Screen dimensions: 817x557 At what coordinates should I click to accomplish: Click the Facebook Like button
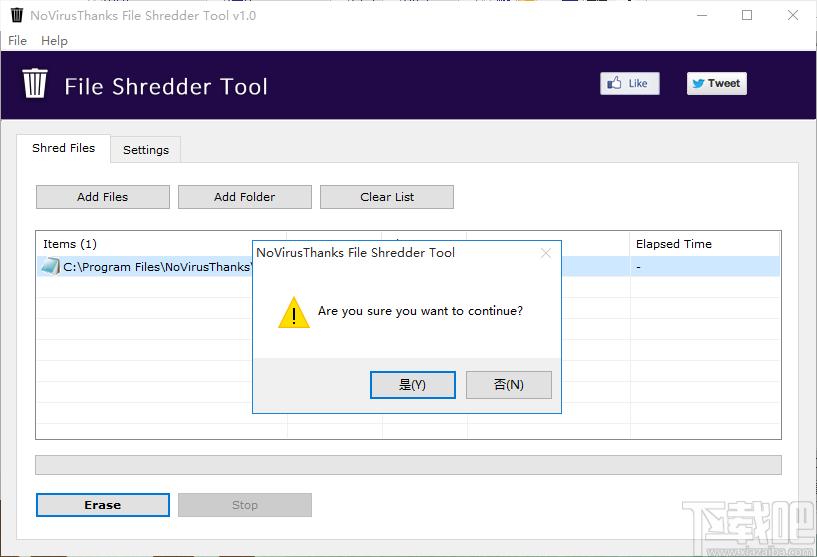click(x=629, y=83)
